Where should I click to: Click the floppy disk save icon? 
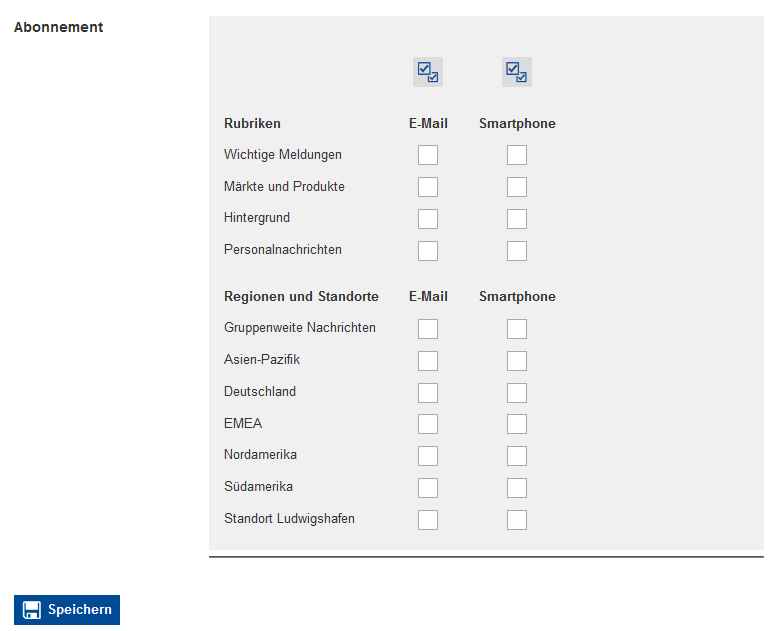click(32, 610)
